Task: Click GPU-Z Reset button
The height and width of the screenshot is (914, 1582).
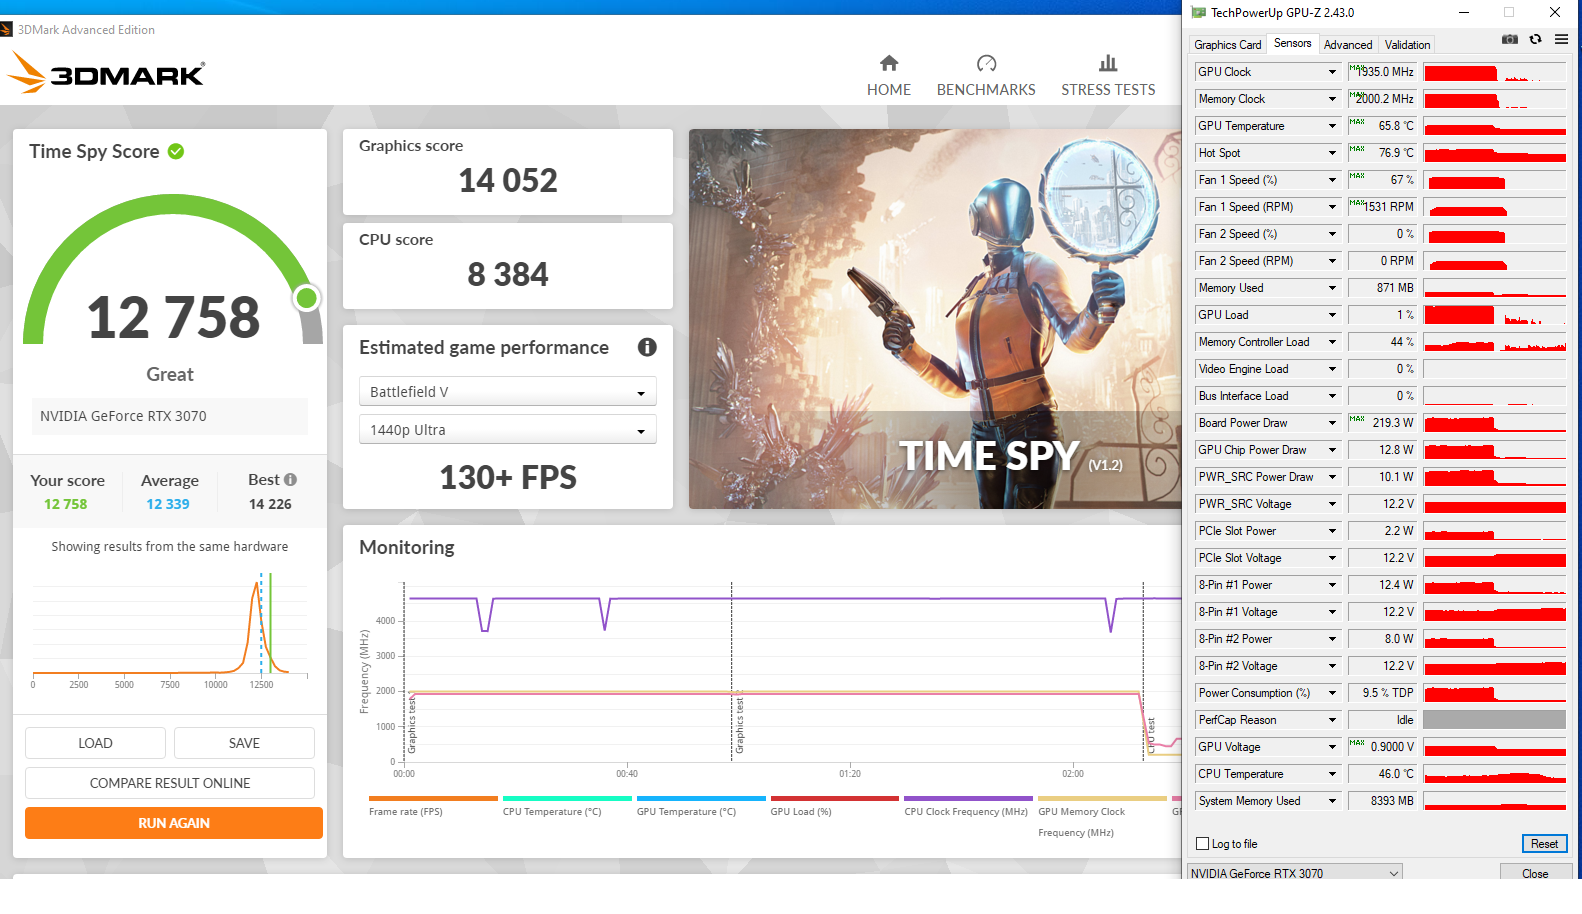Action: [x=1544, y=844]
